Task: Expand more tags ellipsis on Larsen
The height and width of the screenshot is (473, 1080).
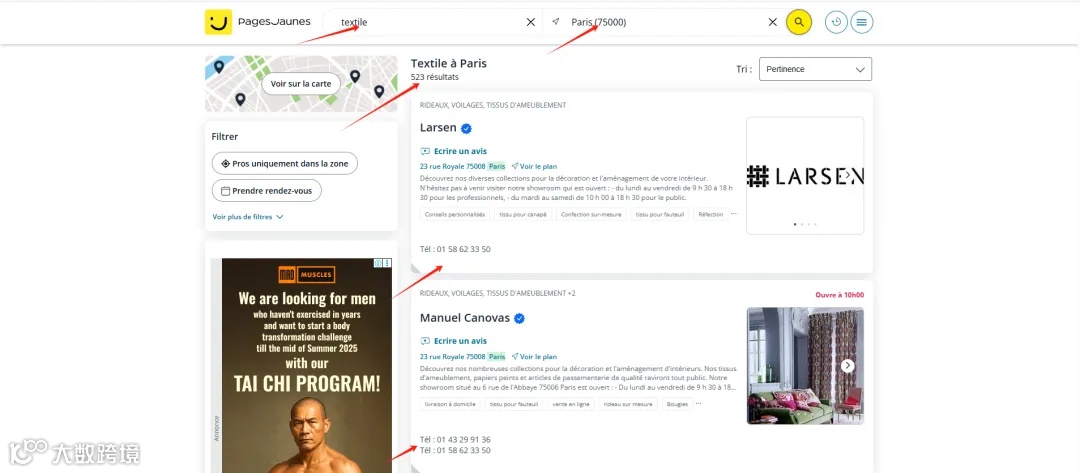Action: coord(734,213)
